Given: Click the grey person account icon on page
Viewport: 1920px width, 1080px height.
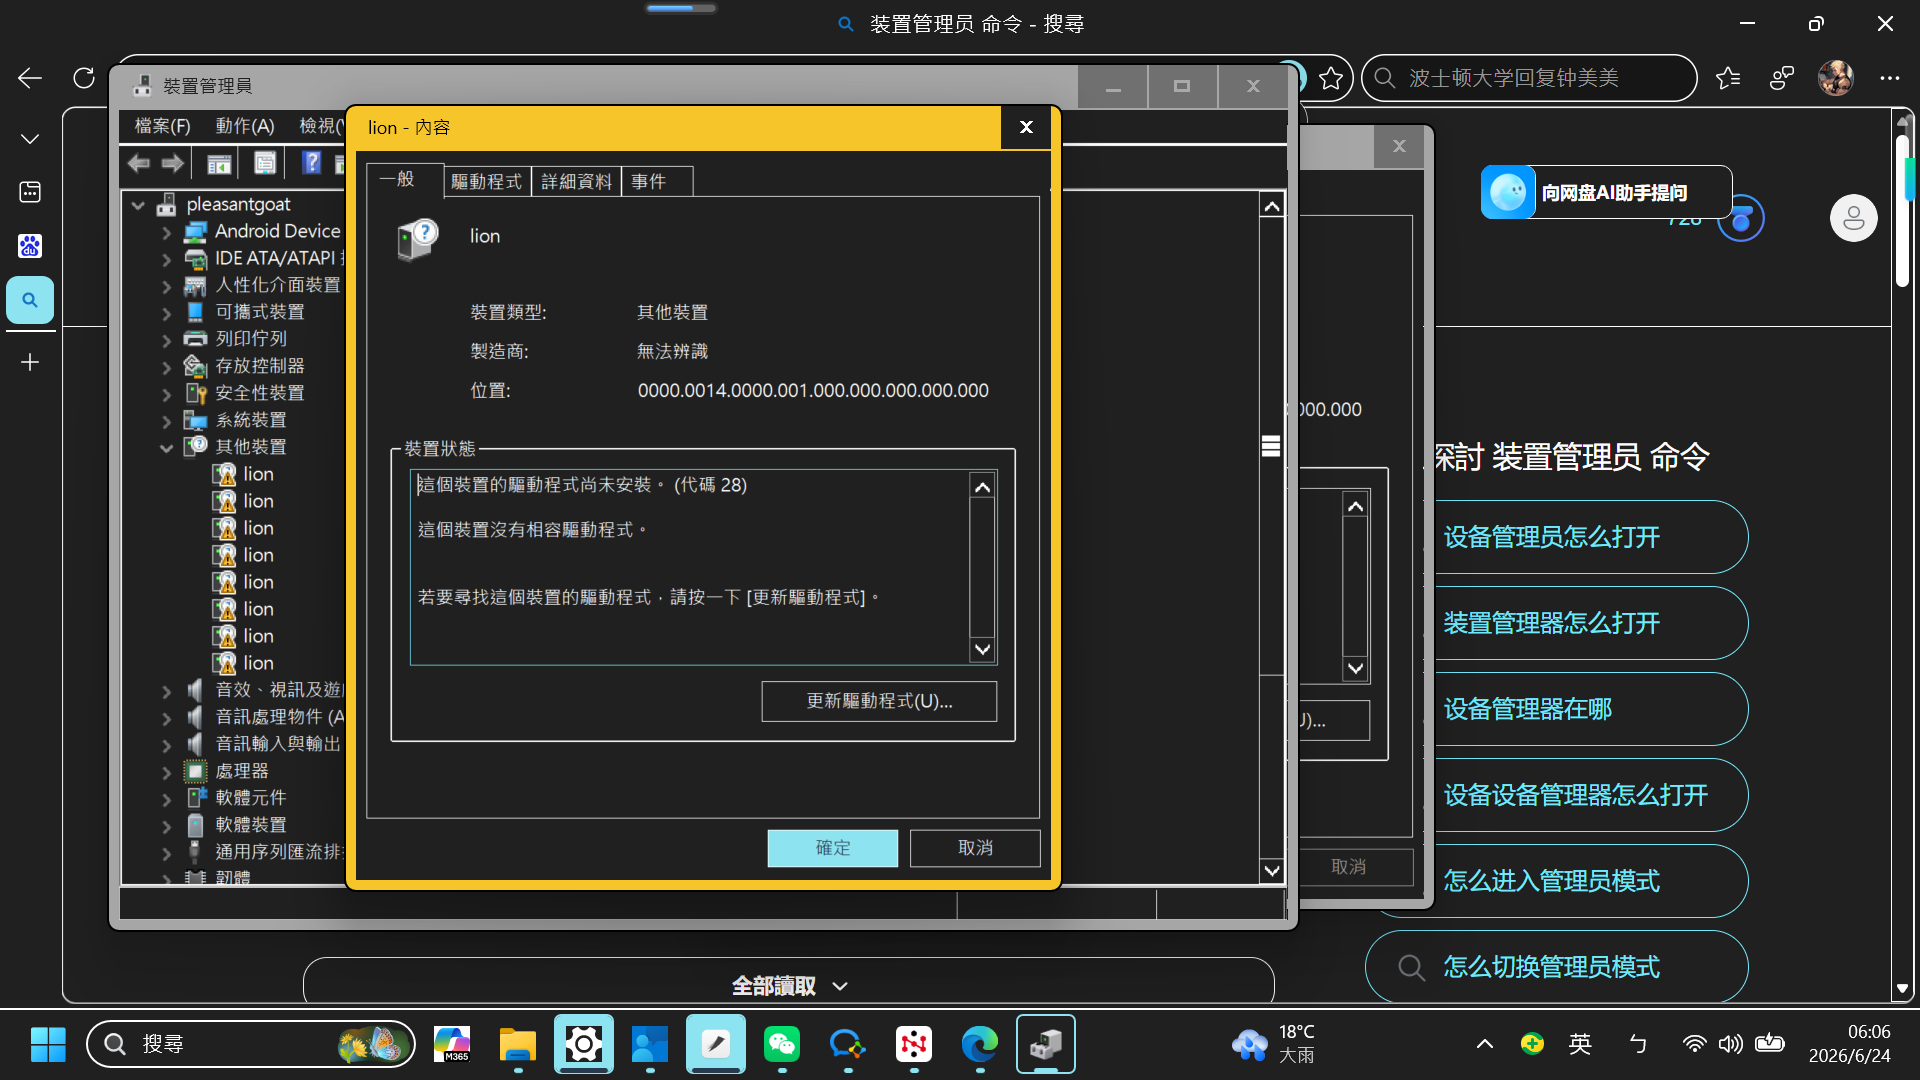Looking at the screenshot, I should (1853, 218).
